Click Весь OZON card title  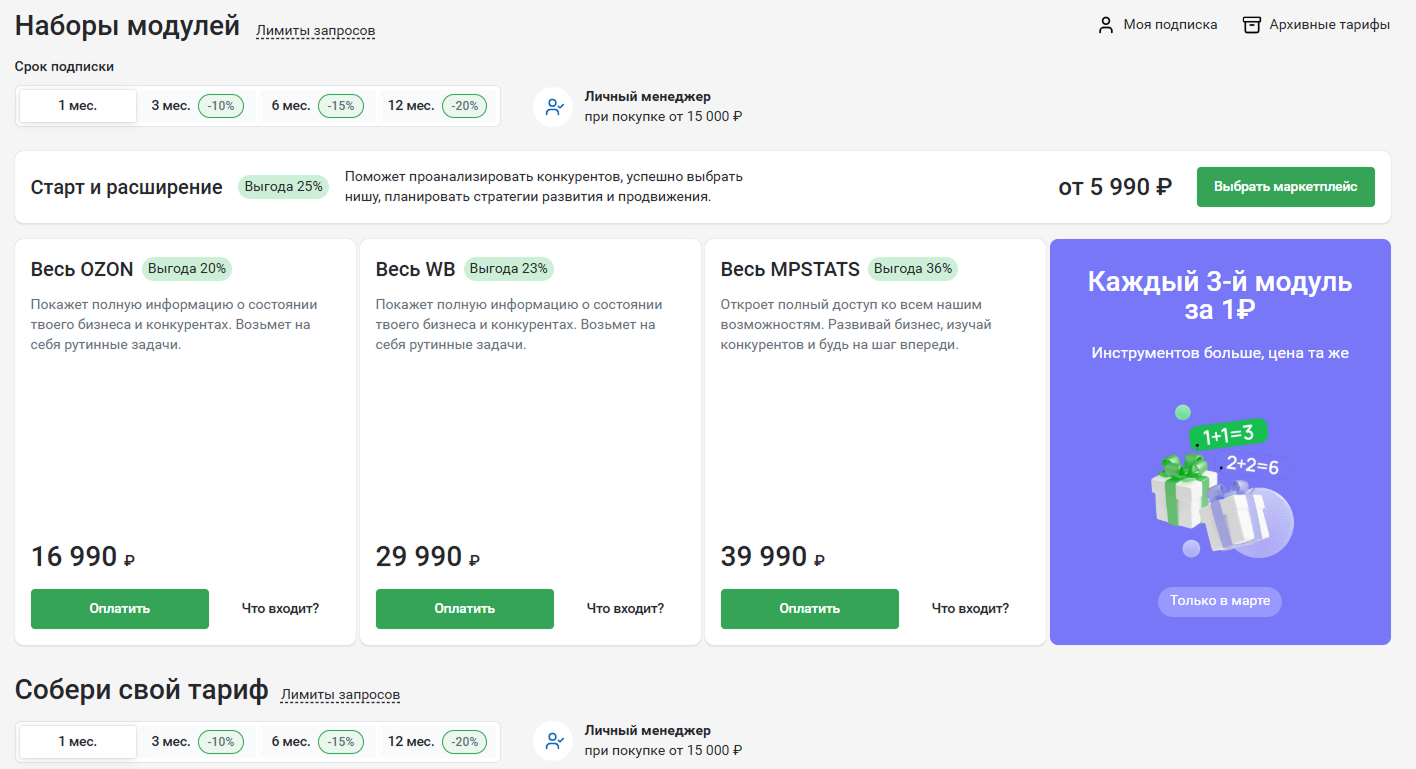[x=82, y=269]
